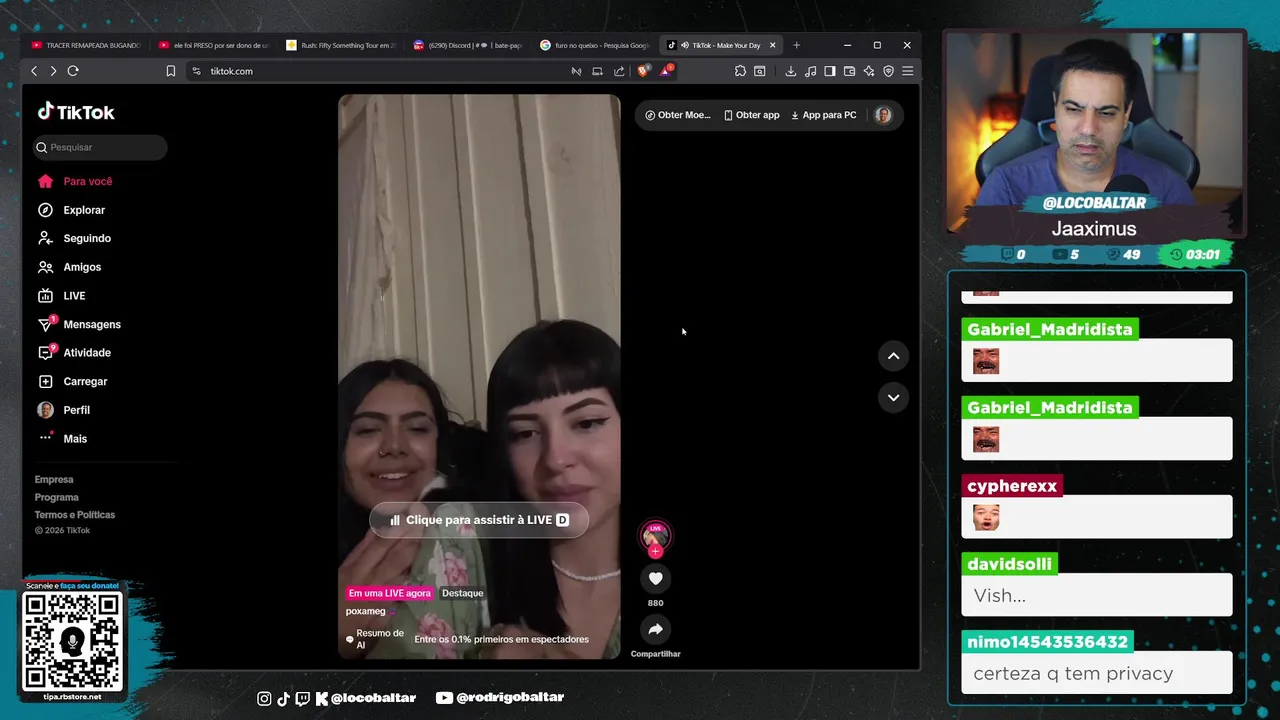
Task: Select Para você in TikTok sidebar
Action: pyautogui.click(x=75, y=181)
